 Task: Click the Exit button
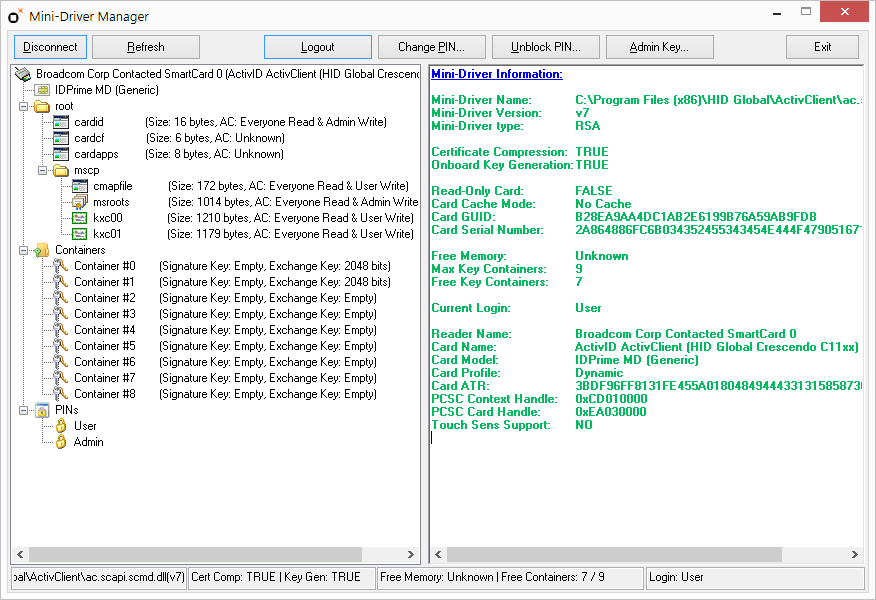[822, 47]
